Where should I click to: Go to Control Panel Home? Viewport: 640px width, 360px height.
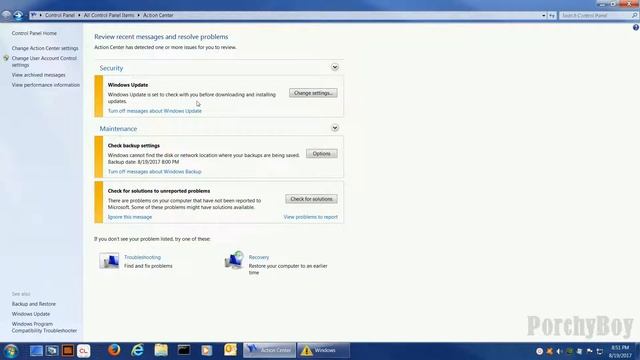(x=34, y=33)
